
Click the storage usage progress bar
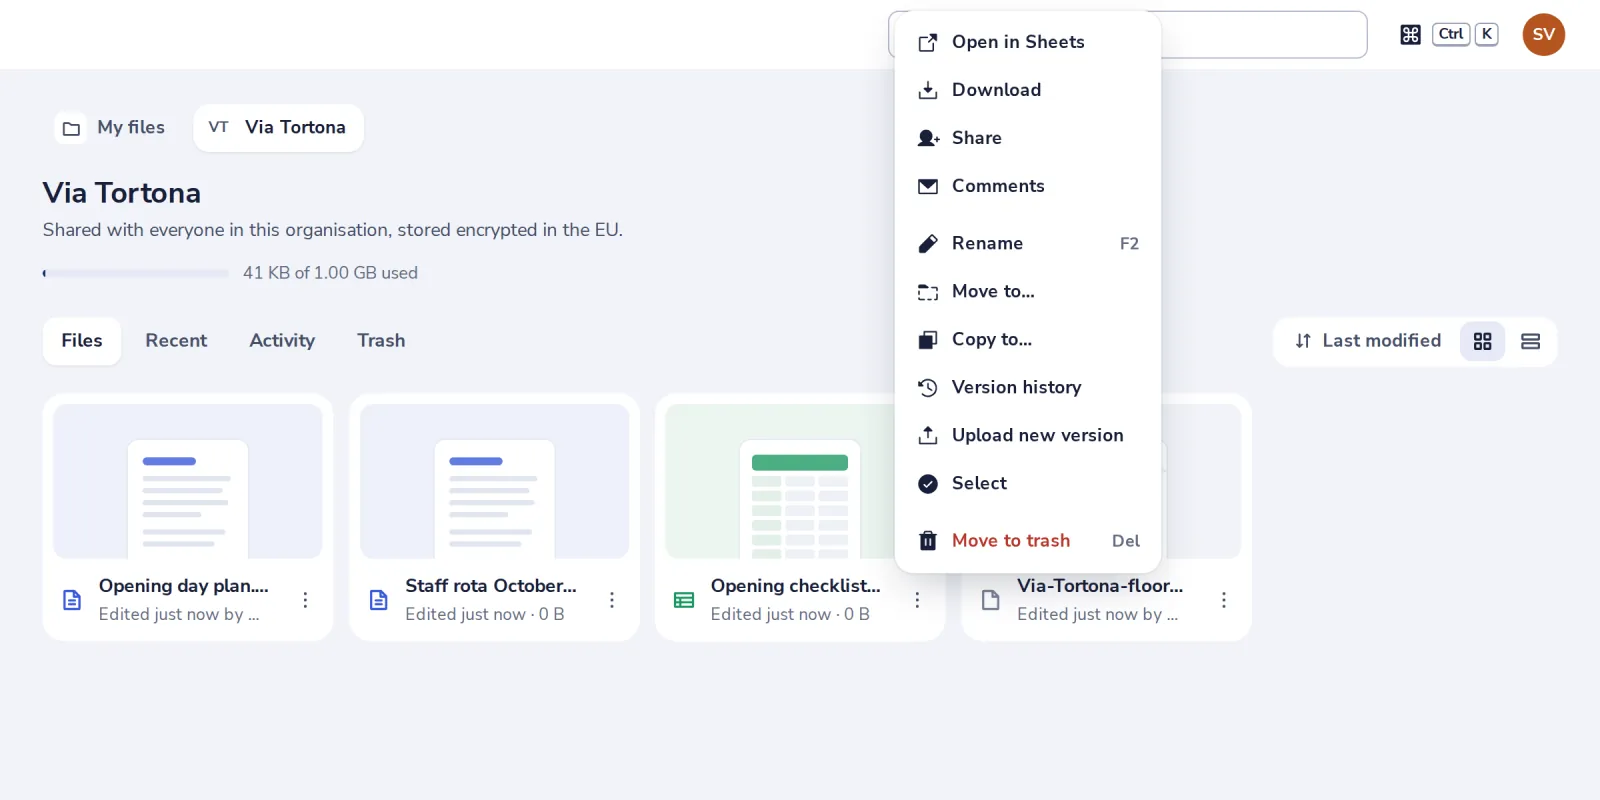tap(136, 273)
